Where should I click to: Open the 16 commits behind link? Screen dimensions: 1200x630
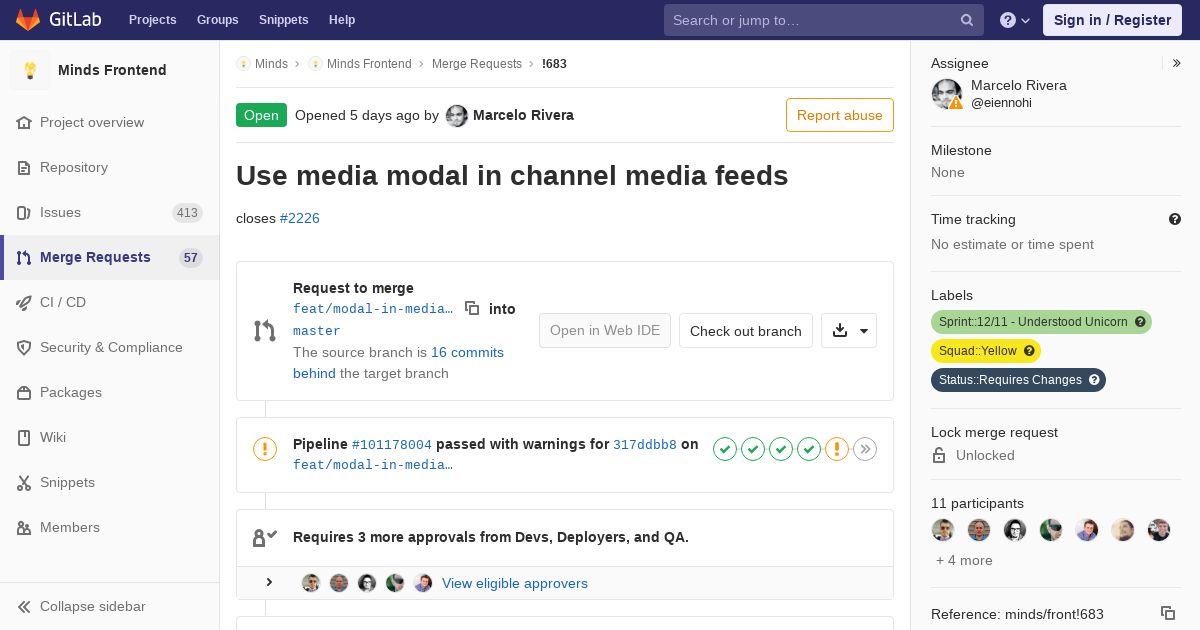coord(398,363)
